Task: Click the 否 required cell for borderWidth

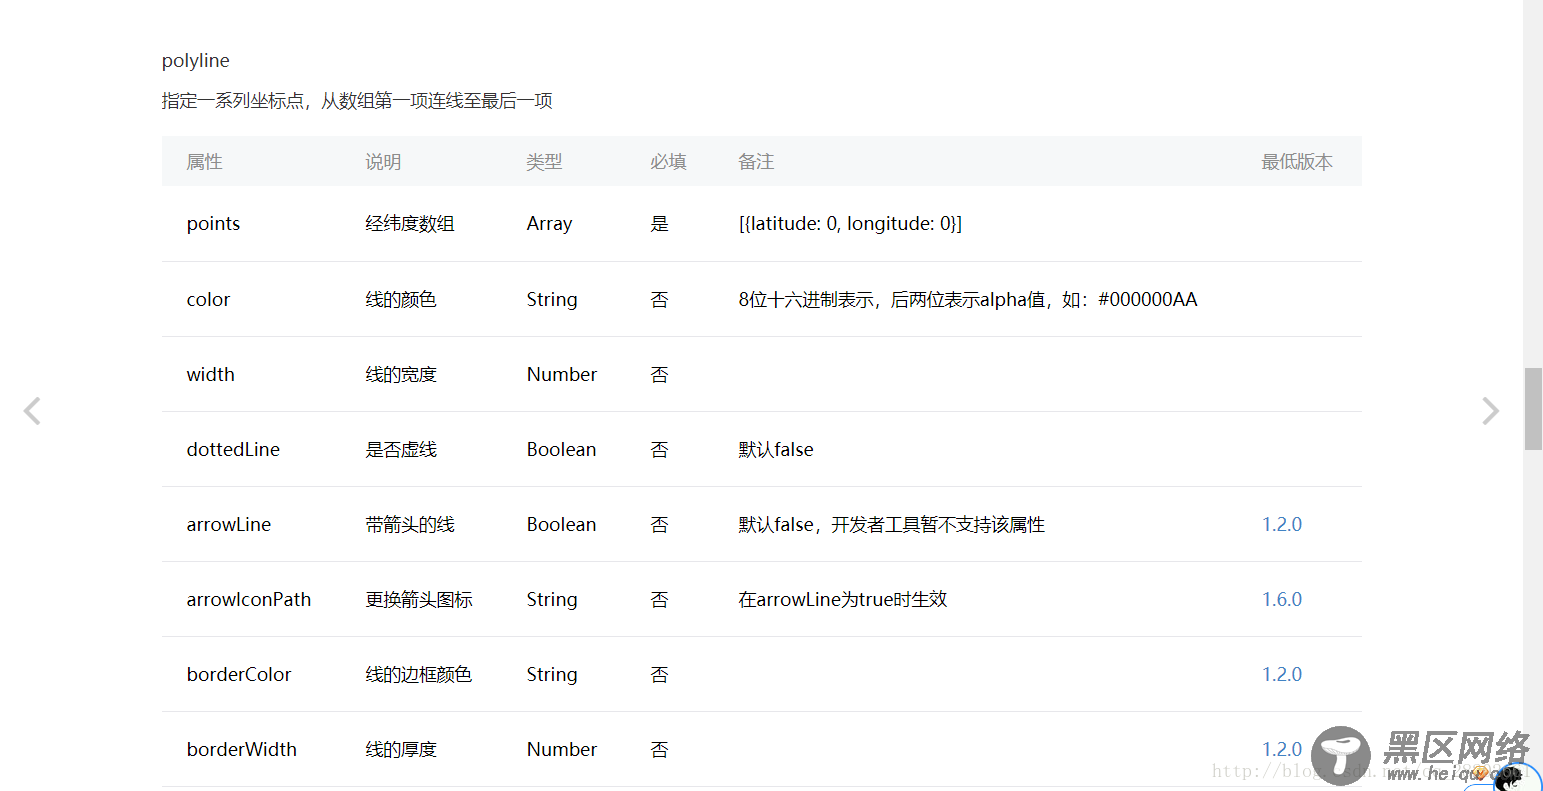Action: click(659, 749)
